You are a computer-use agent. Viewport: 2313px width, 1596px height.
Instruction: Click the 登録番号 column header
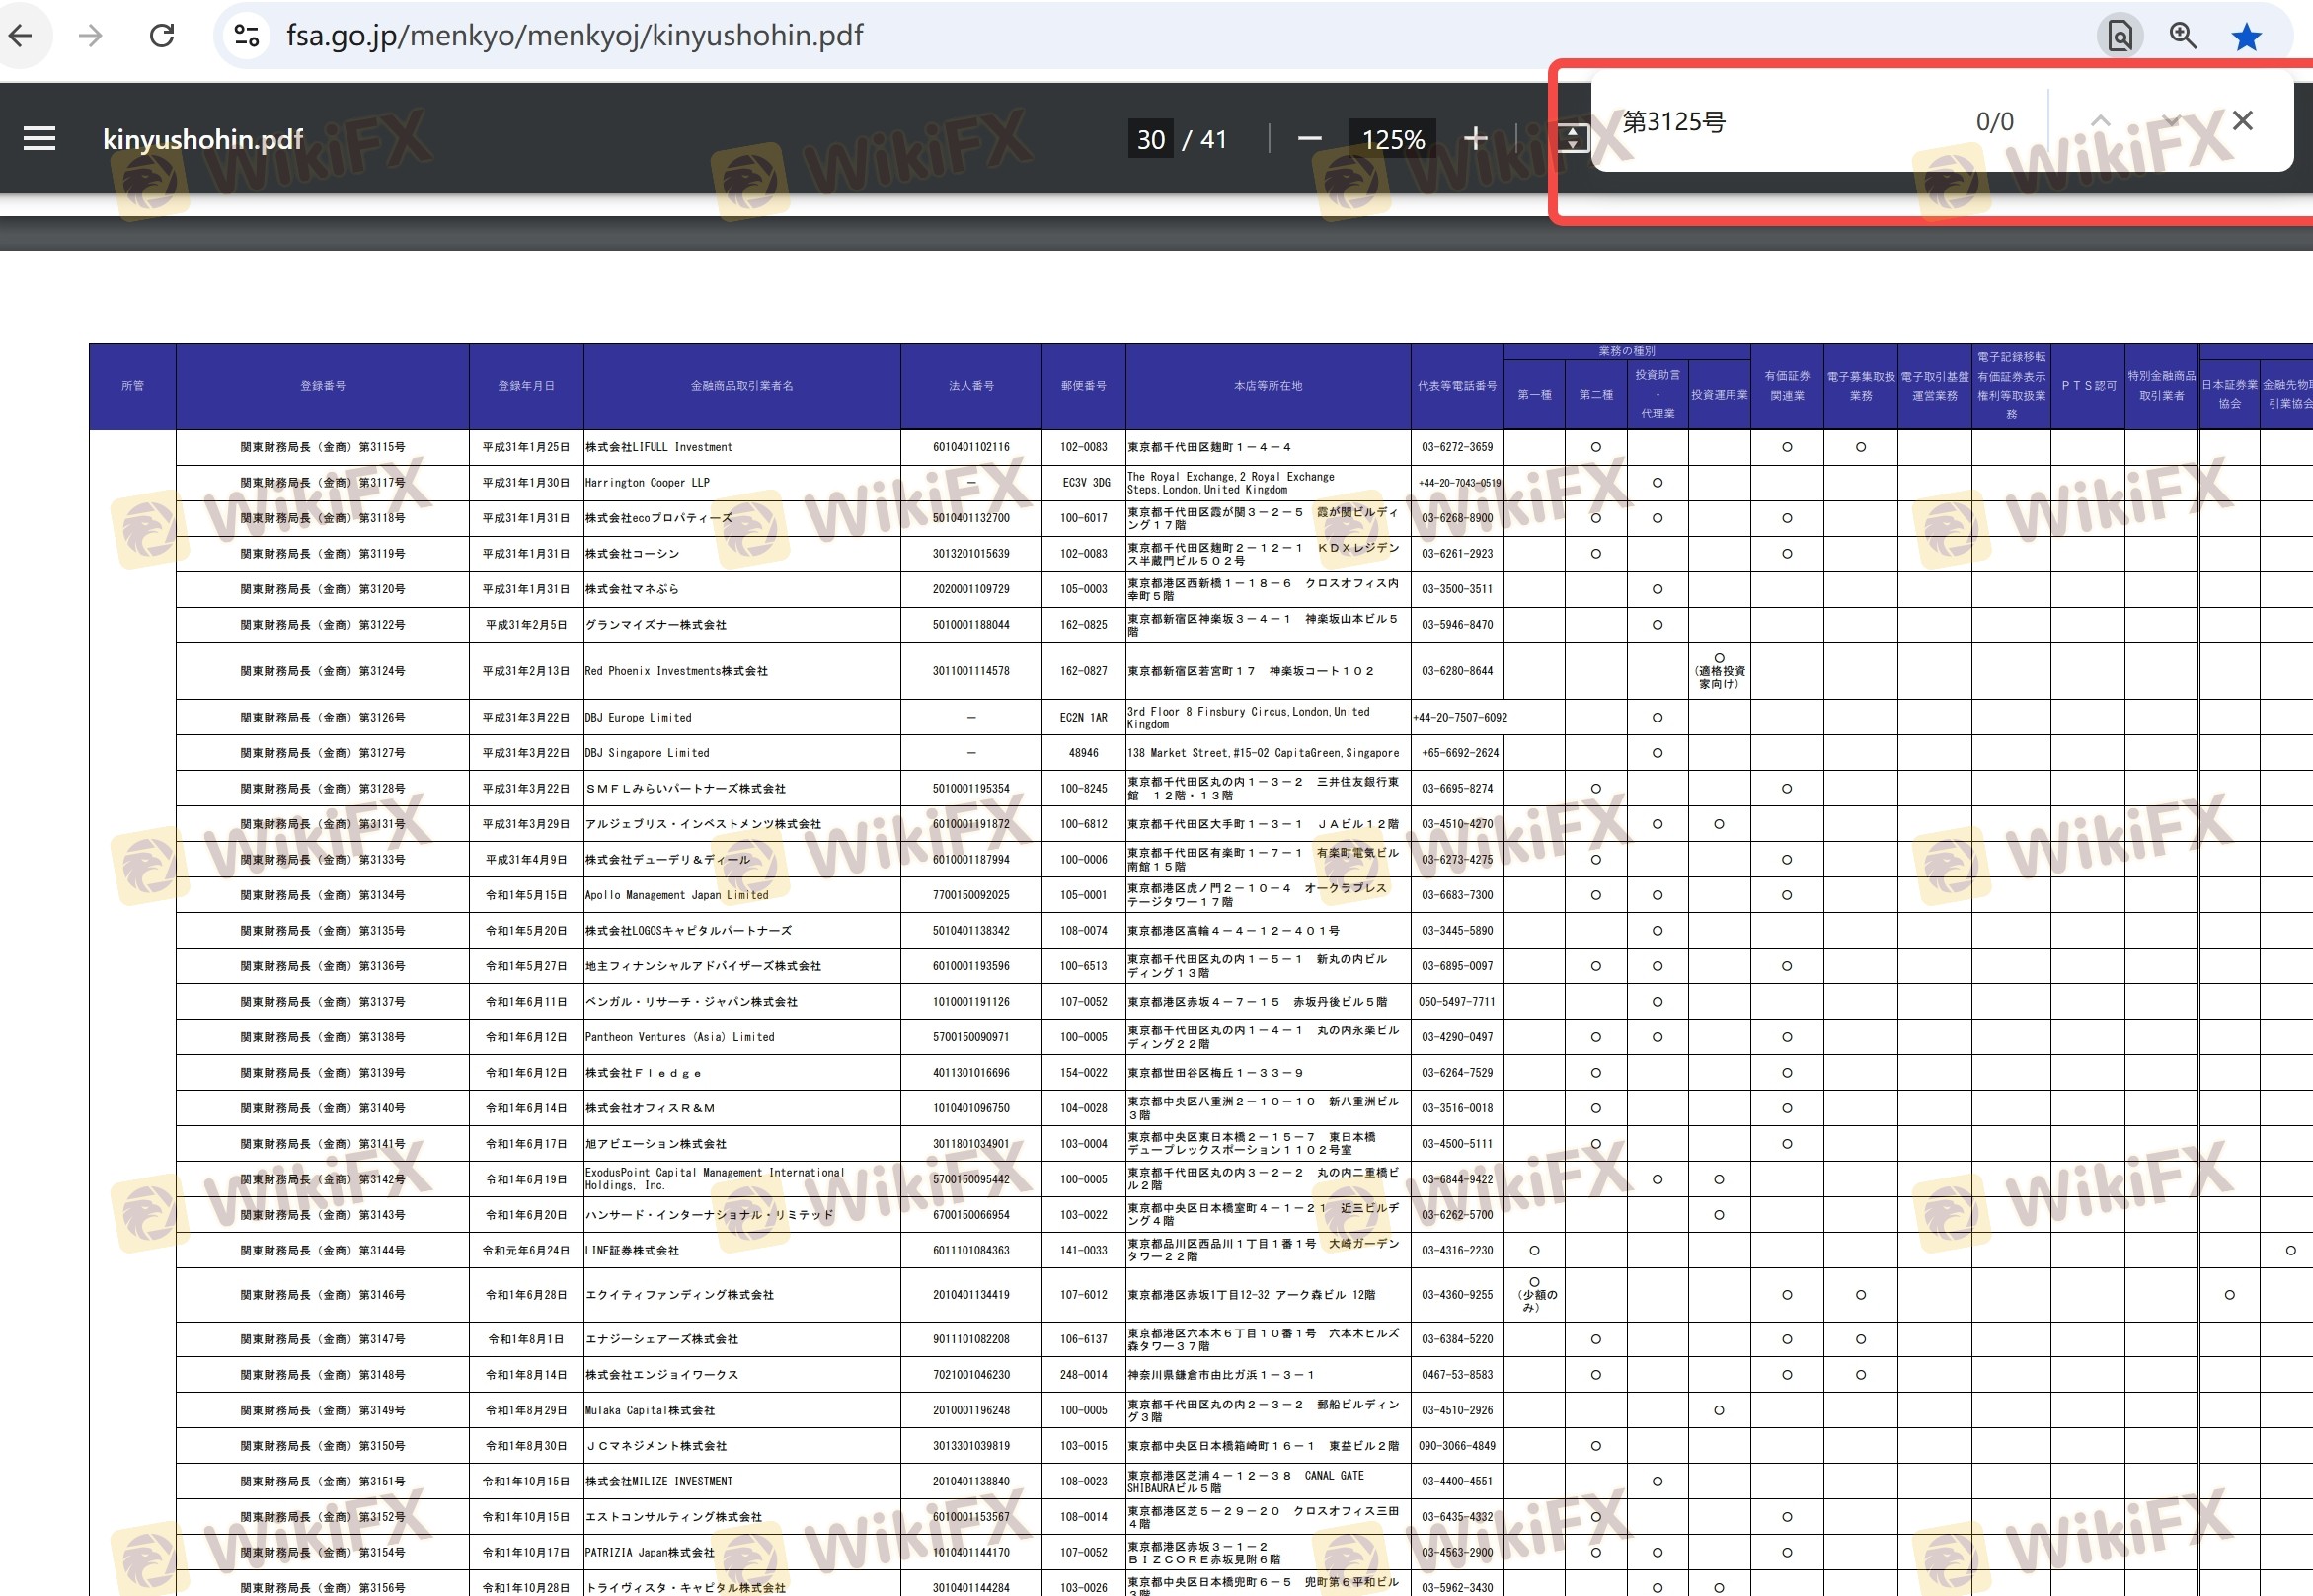(x=323, y=386)
